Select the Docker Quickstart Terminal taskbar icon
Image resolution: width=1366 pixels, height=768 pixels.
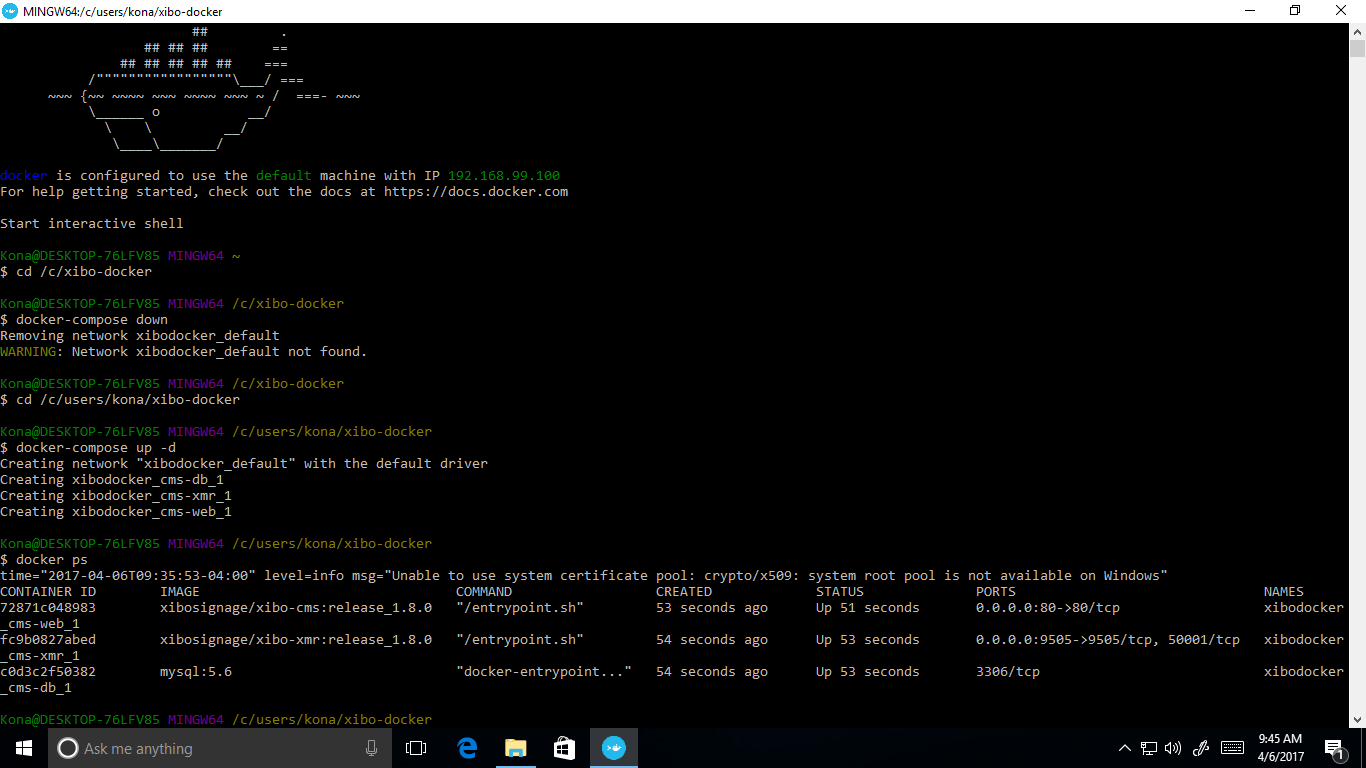pyautogui.click(x=613, y=748)
